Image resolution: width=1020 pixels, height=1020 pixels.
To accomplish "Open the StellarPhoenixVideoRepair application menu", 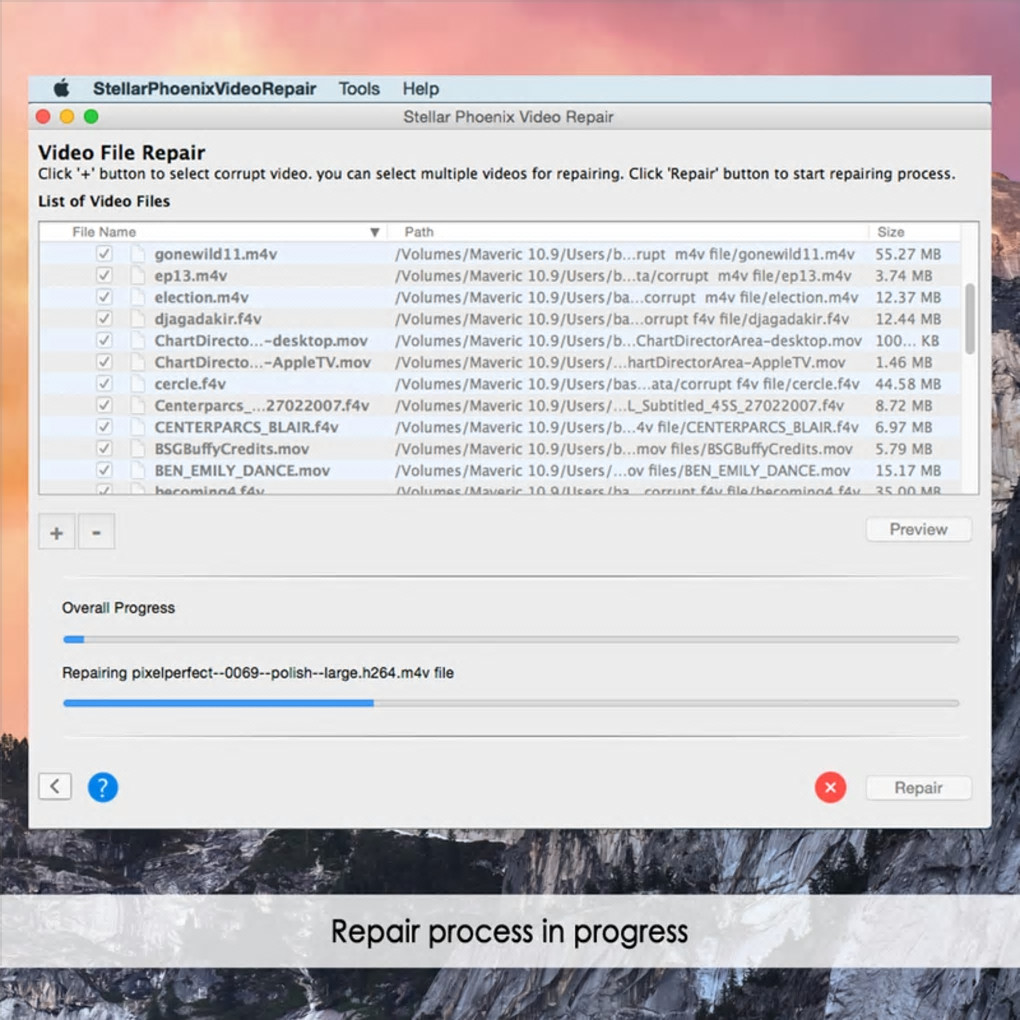I will (x=204, y=88).
